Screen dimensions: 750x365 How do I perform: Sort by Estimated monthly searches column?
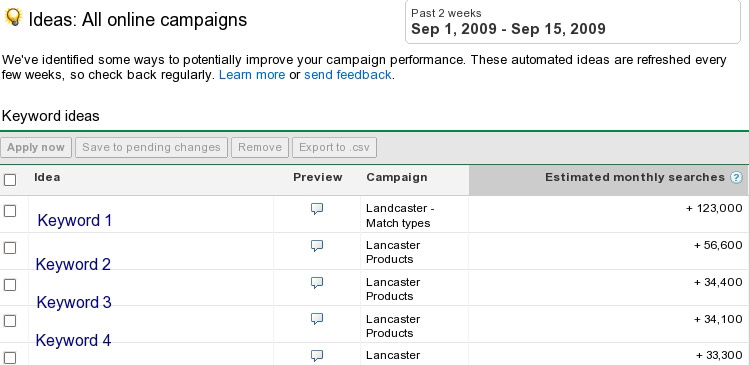pyautogui.click(x=635, y=177)
